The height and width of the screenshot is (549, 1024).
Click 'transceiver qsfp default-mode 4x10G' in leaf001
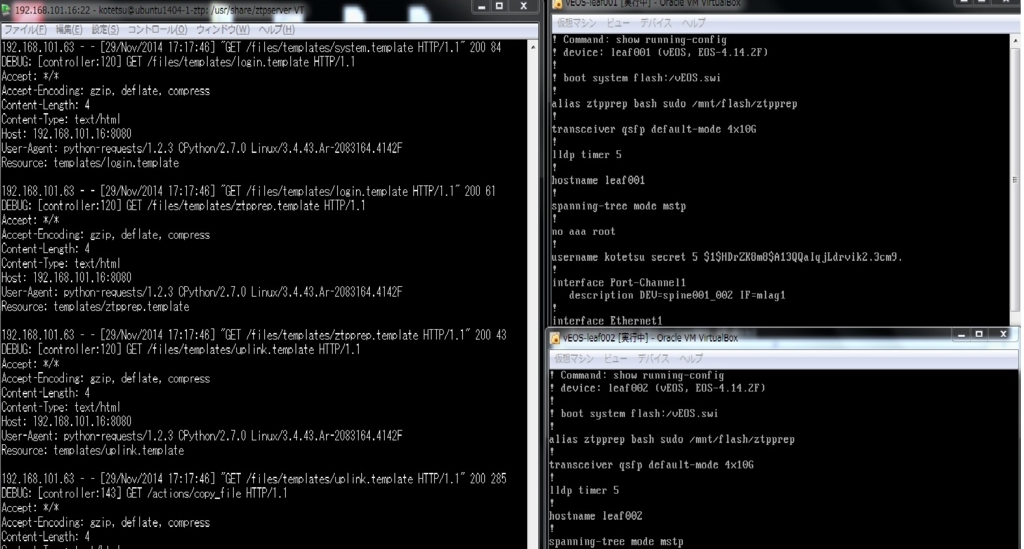tap(654, 129)
